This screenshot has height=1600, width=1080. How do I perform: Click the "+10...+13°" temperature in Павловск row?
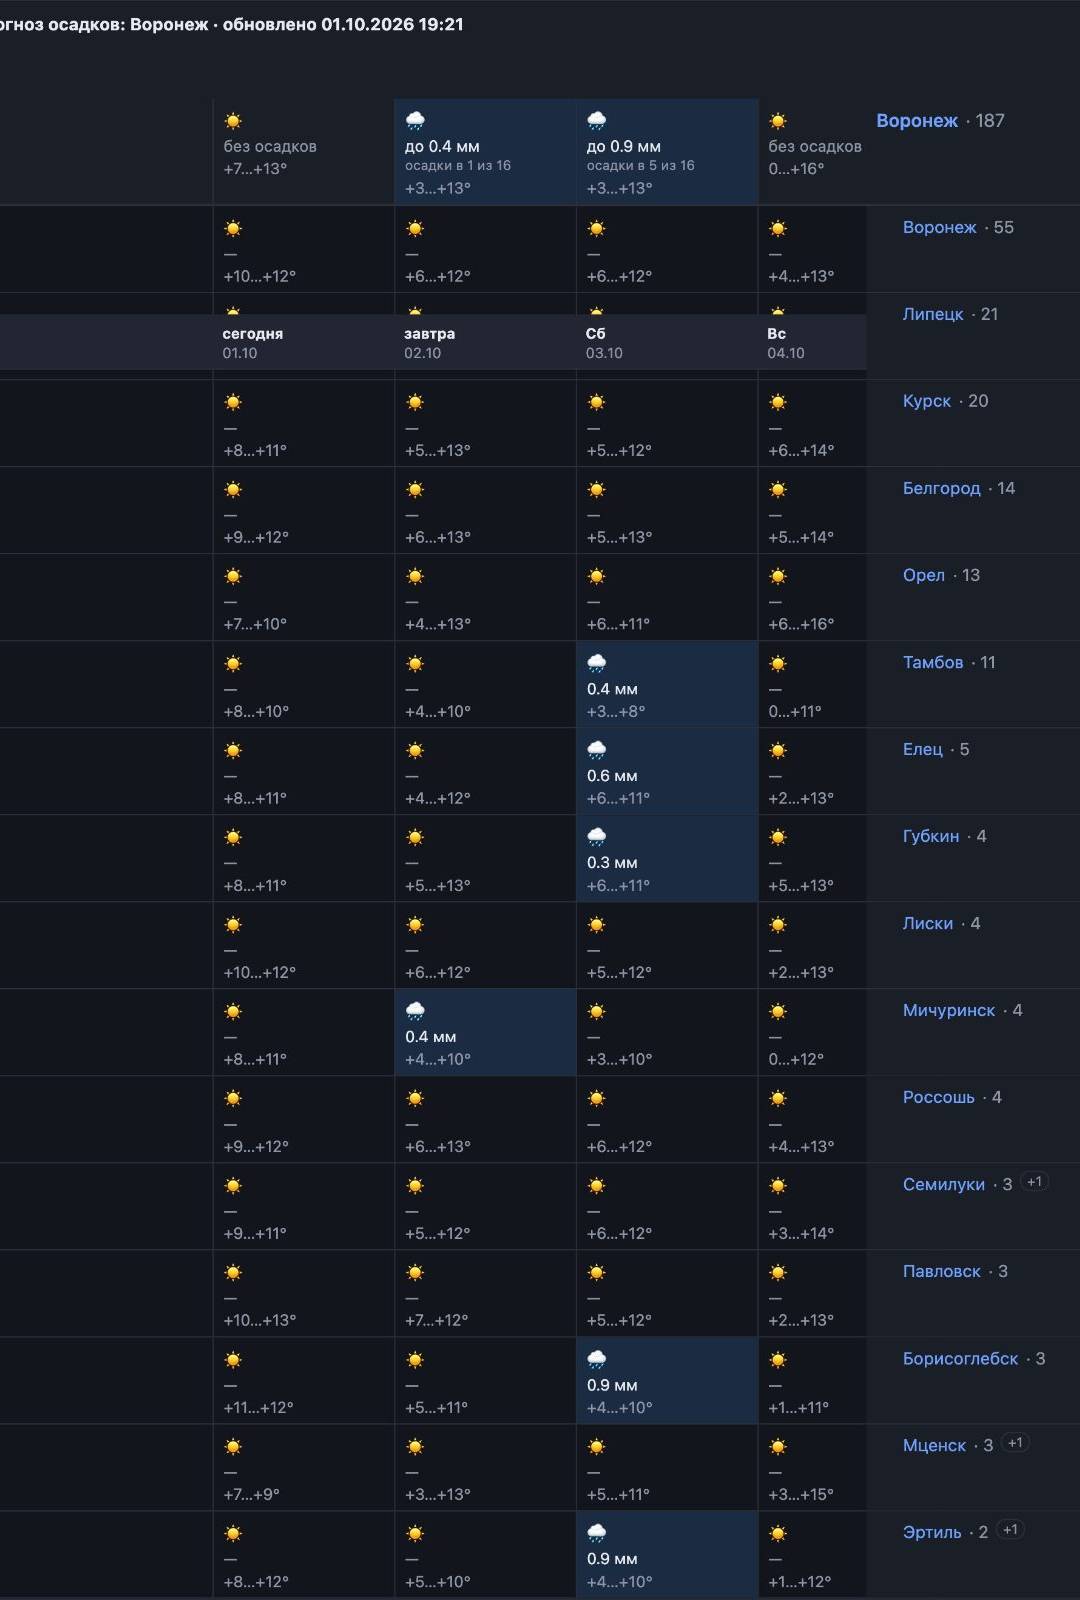[260, 1320]
